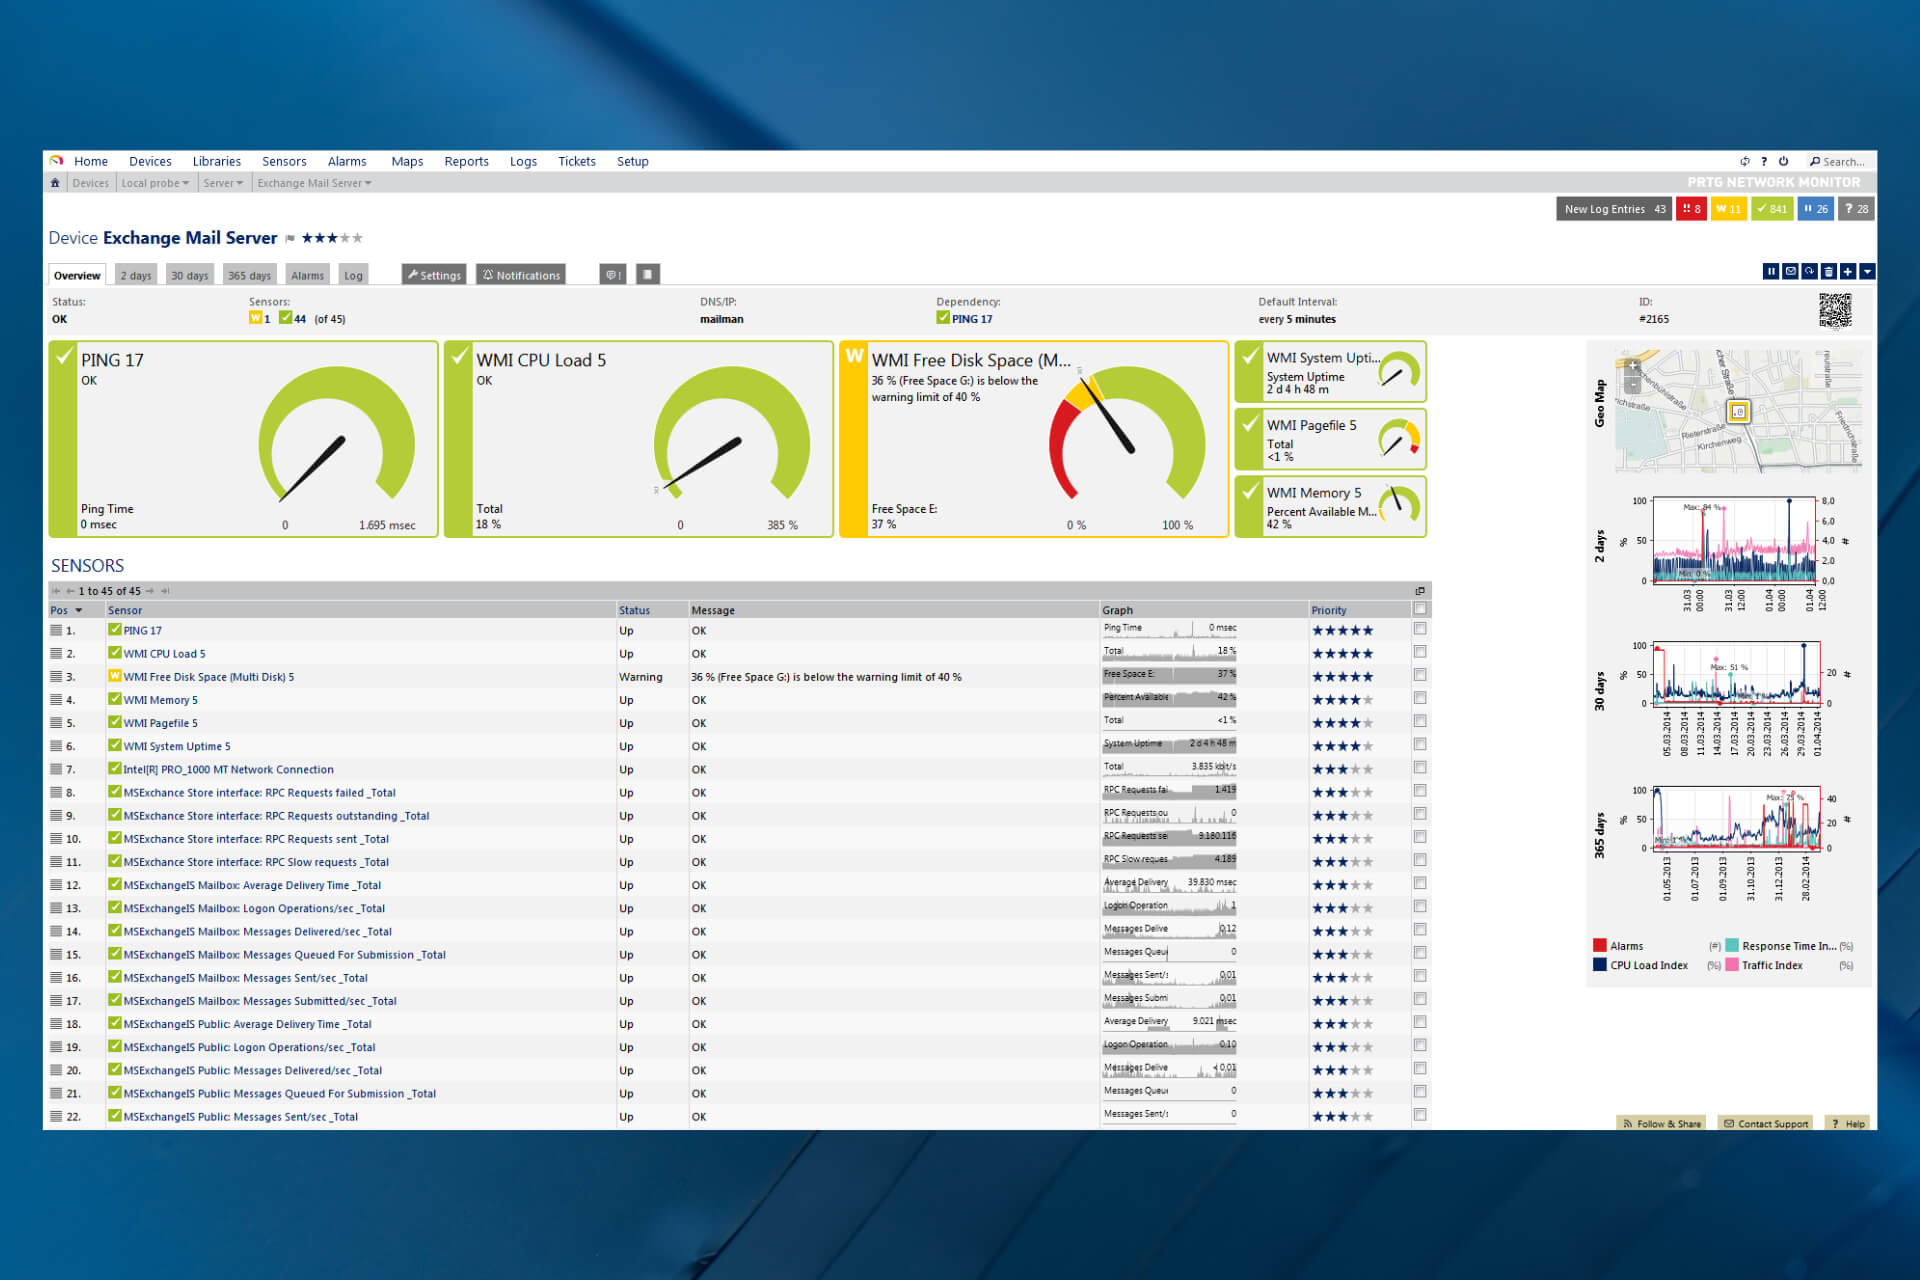Click the home icon in the breadcrumb bar
This screenshot has width=1920, height=1280.
coord(55,183)
